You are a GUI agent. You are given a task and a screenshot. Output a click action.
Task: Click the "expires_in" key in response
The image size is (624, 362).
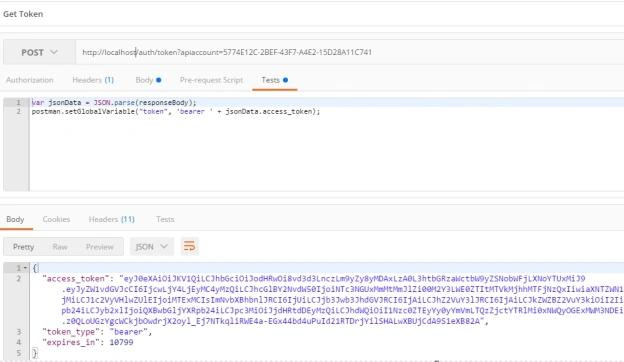[71, 342]
